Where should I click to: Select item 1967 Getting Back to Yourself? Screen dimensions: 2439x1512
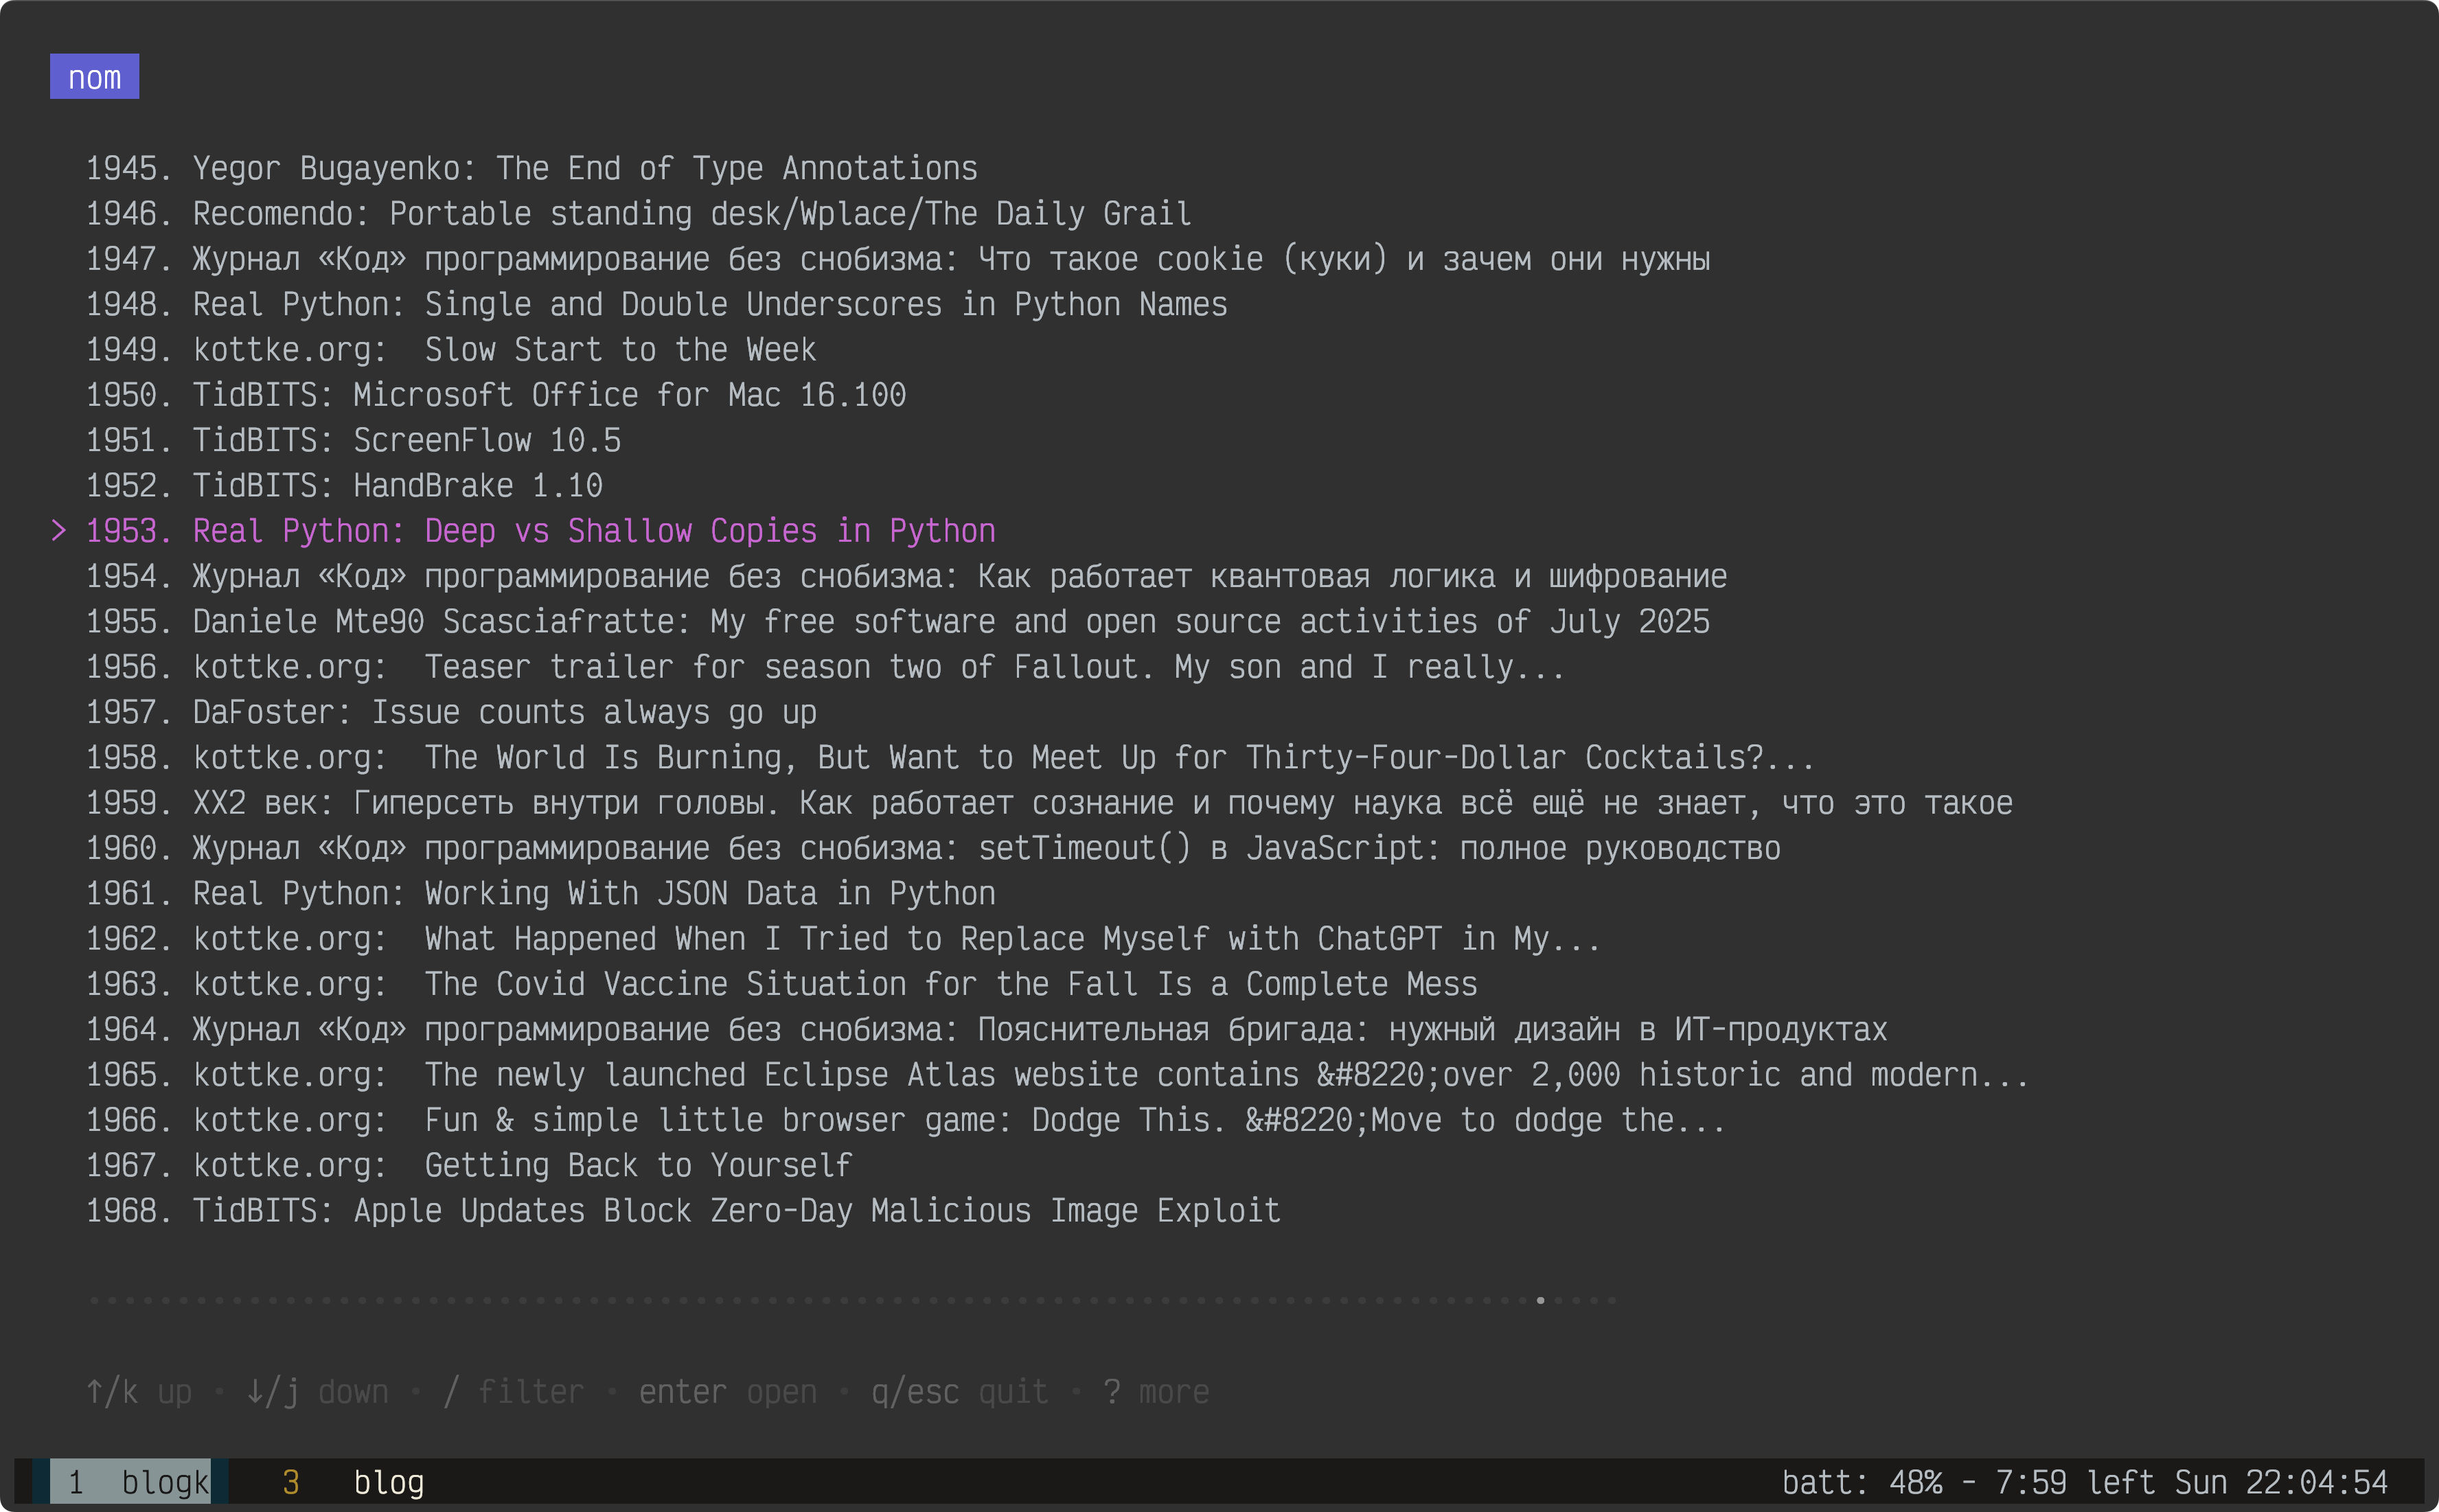pyautogui.click(x=469, y=1165)
